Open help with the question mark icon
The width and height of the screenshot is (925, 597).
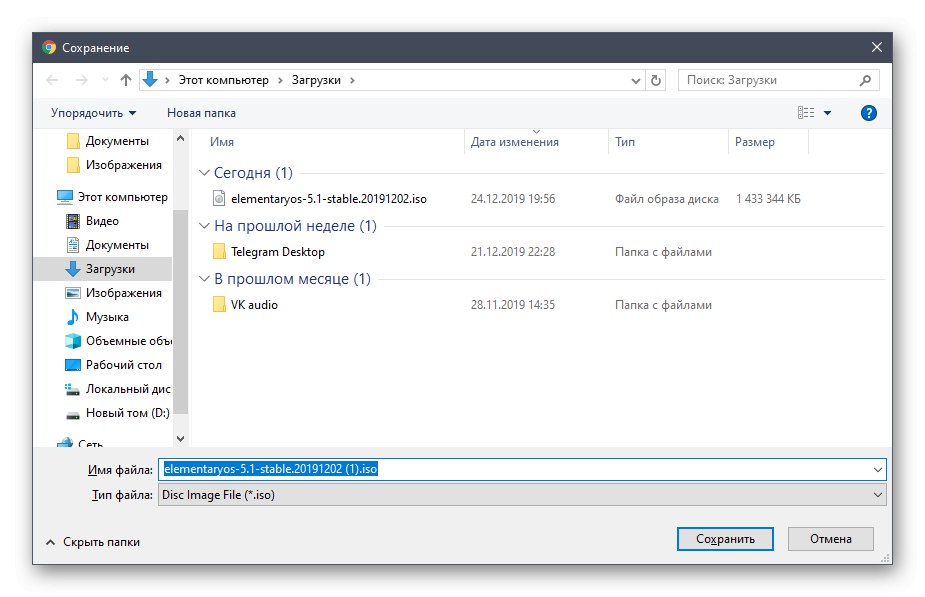(868, 113)
